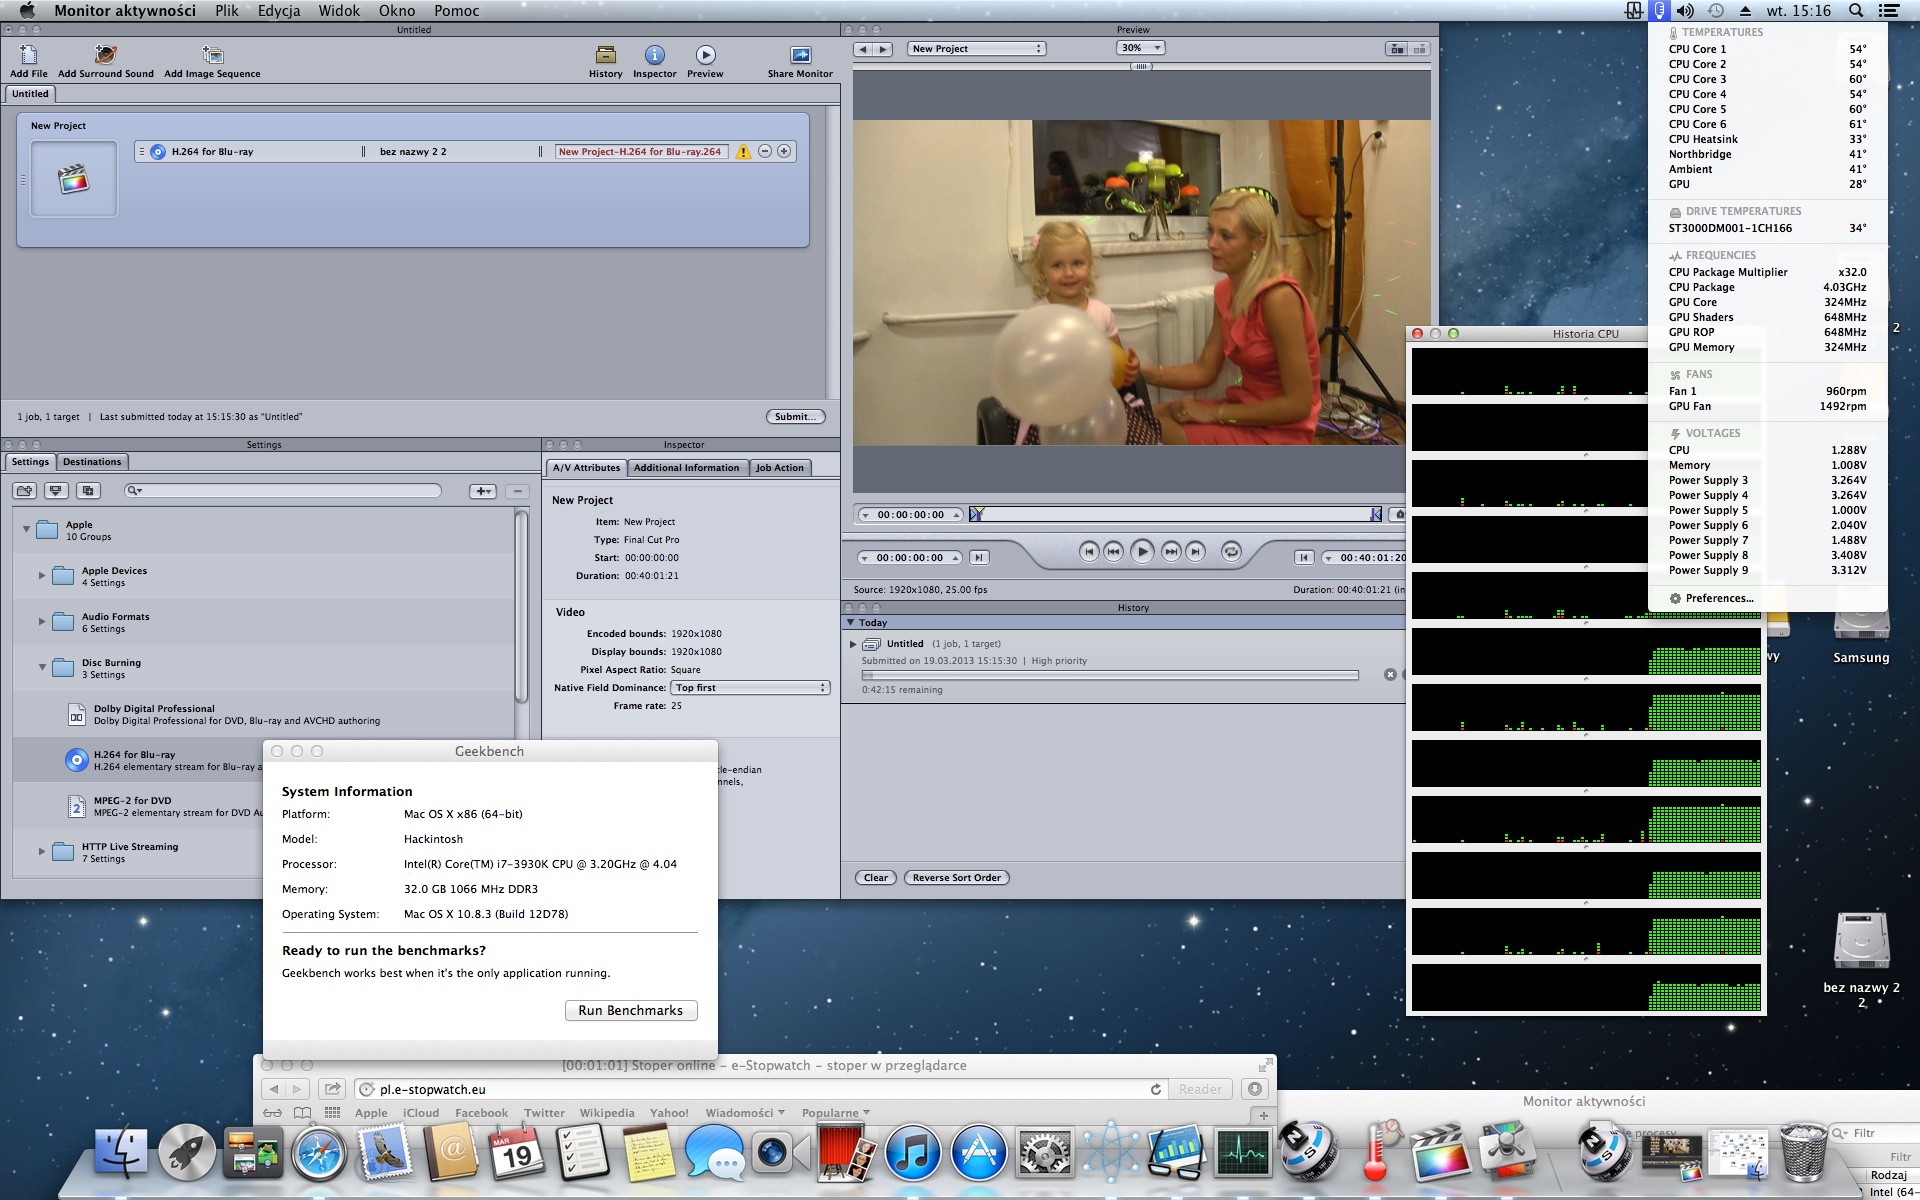The image size is (1920, 1200).
Task: Open Share Monitor from the toolbar
Action: coord(800,55)
